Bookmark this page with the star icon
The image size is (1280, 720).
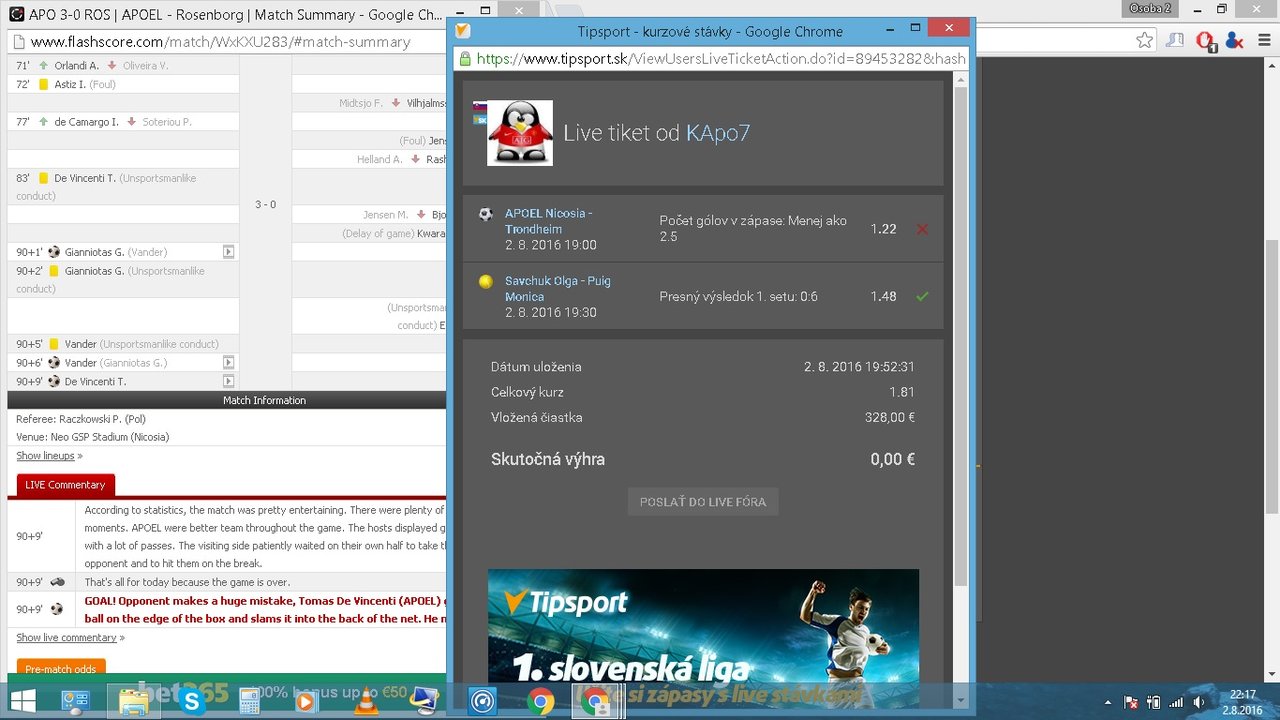click(1145, 41)
